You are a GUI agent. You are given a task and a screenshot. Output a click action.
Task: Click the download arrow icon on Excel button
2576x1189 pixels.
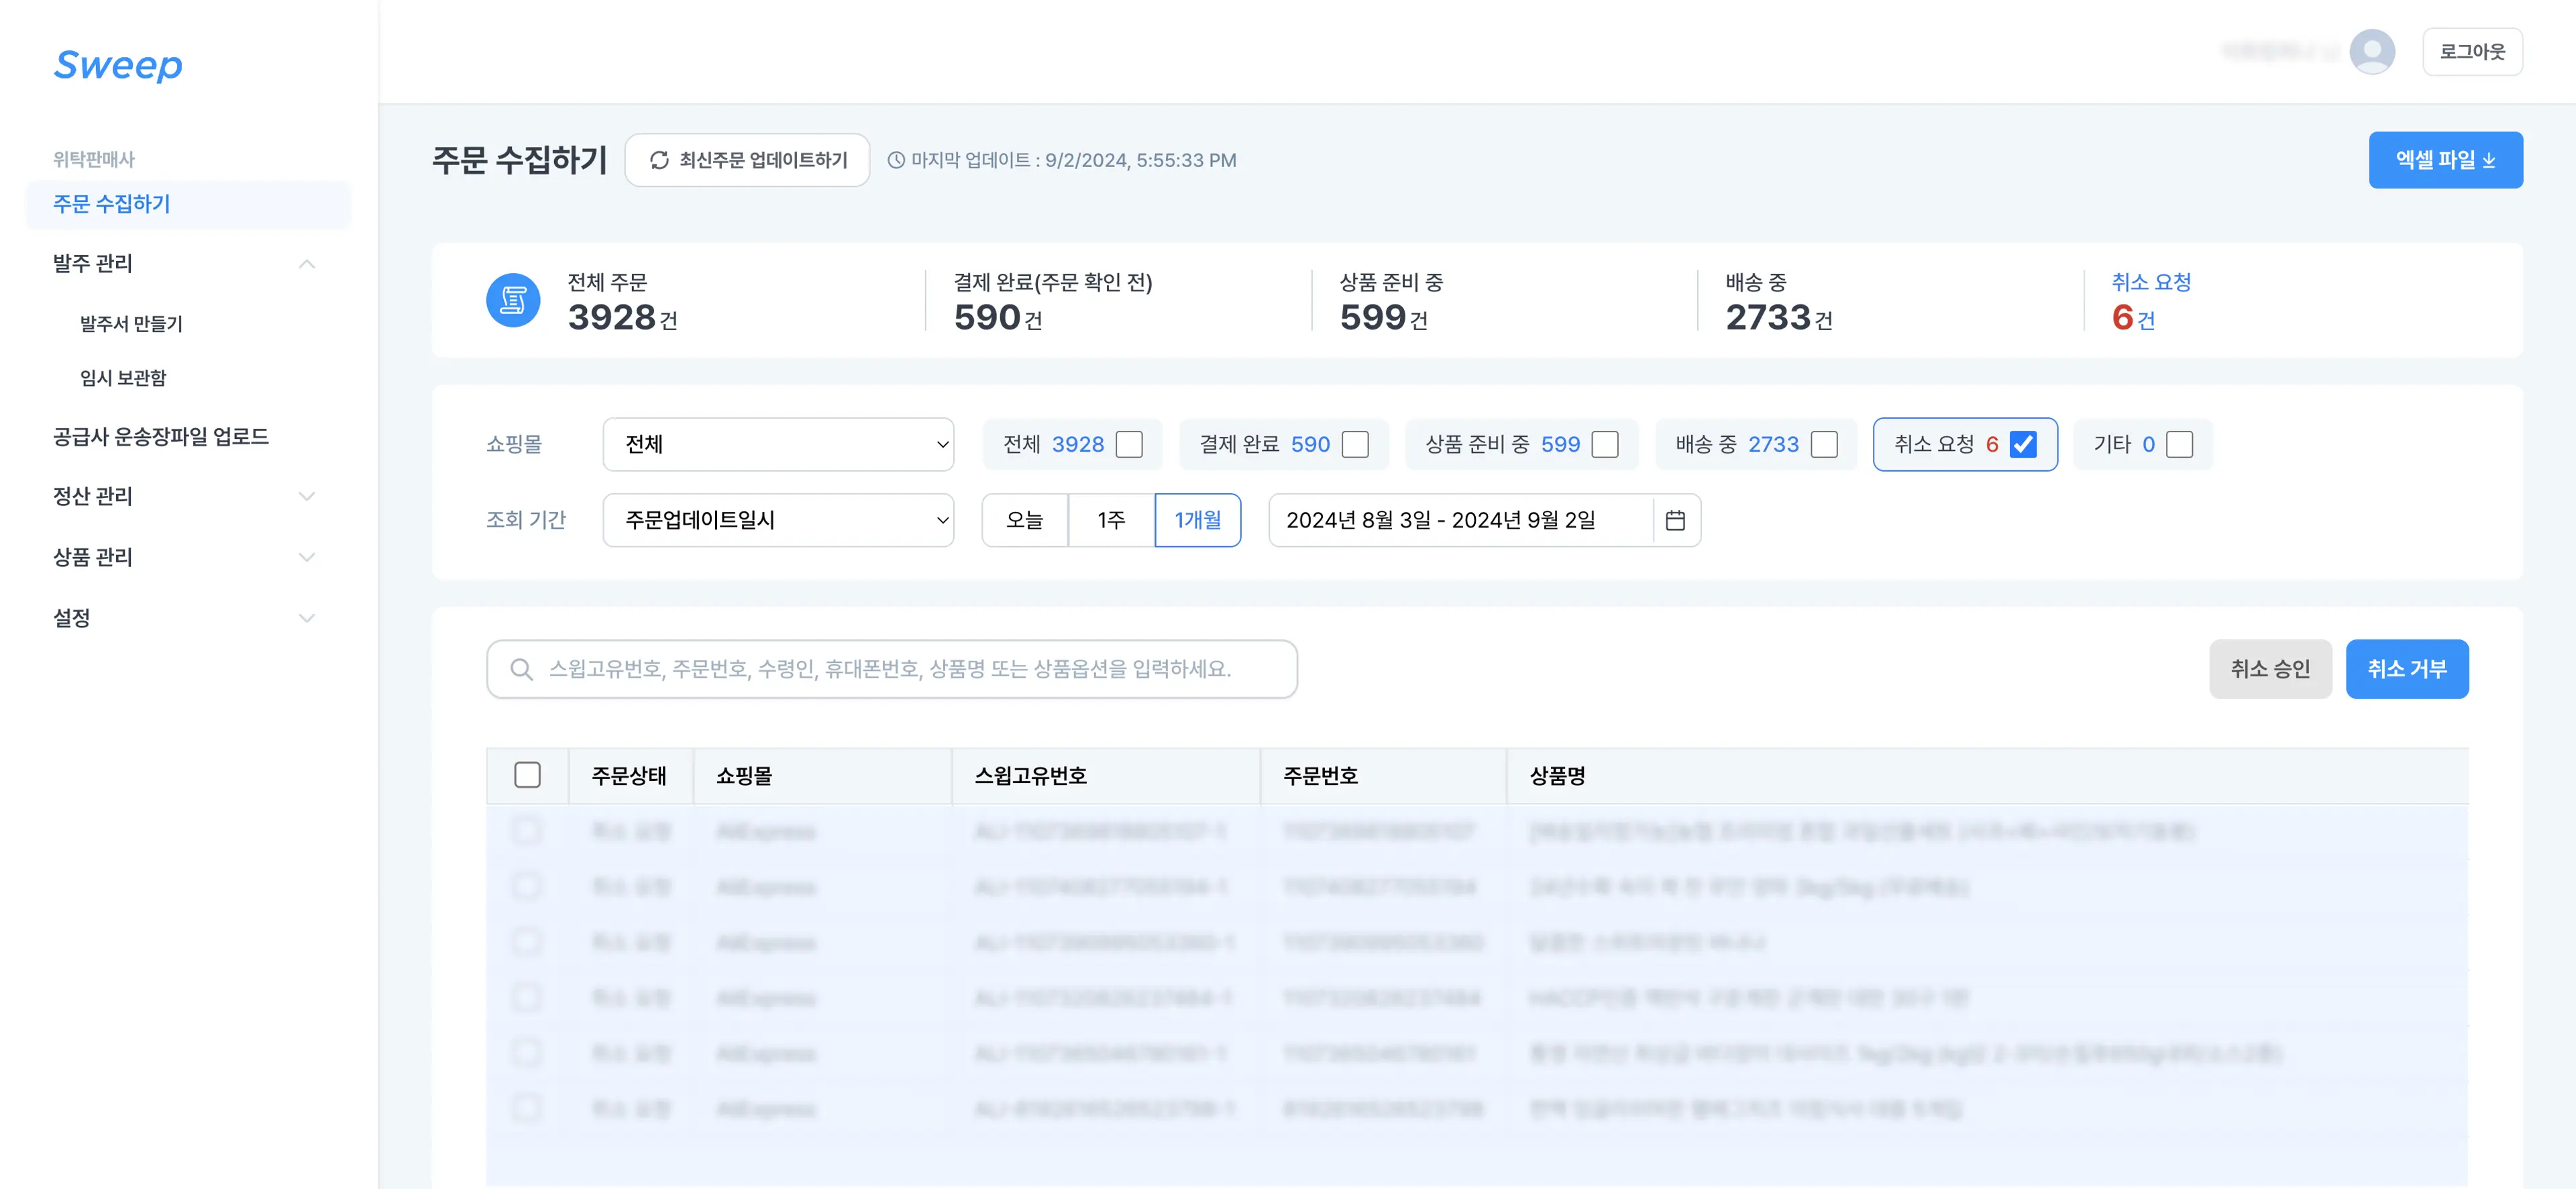pyautogui.click(x=2489, y=161)
